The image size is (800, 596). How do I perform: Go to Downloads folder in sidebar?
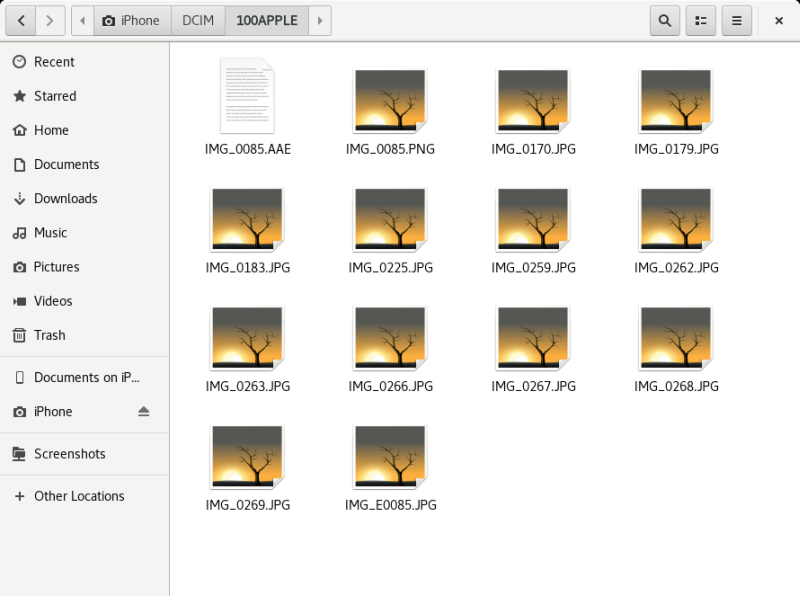coord(65,198)
